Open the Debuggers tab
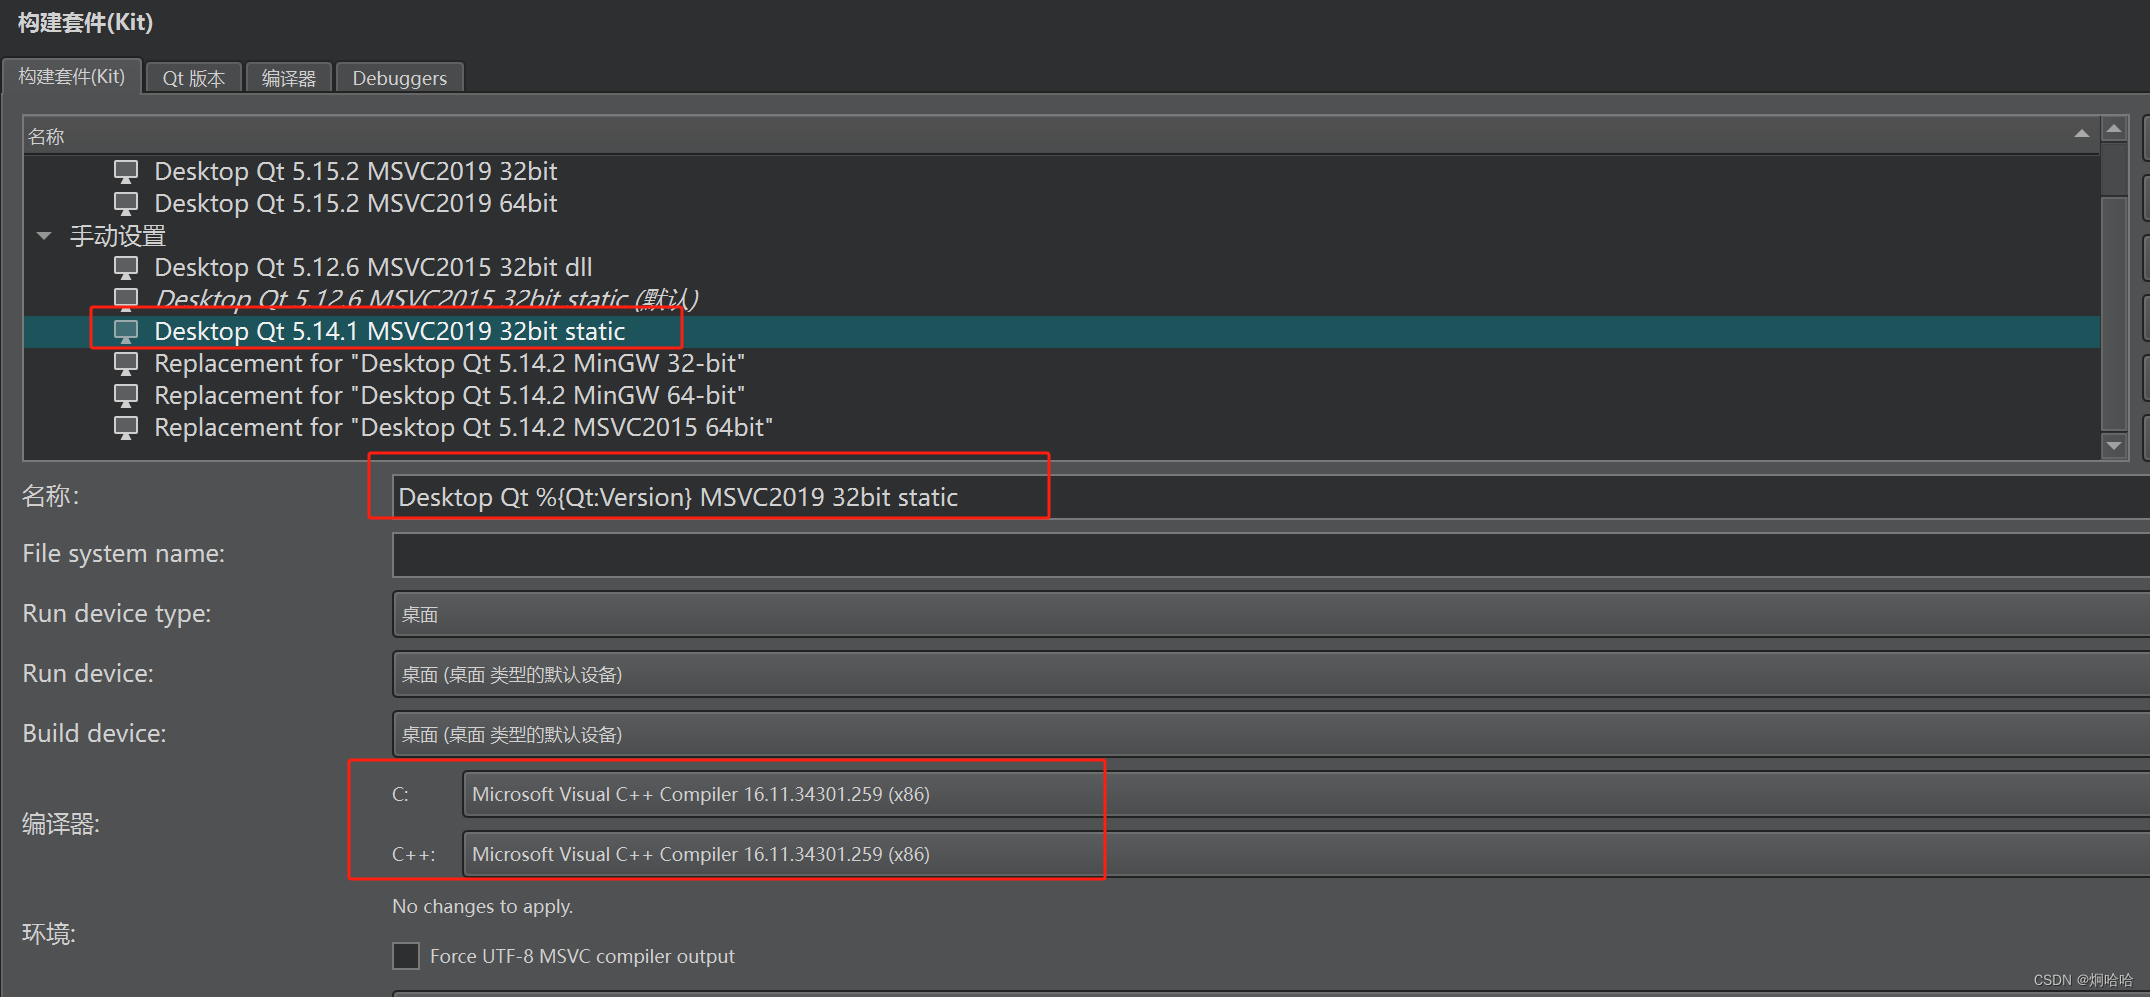 pyautogui.click(x=400, y=78)
